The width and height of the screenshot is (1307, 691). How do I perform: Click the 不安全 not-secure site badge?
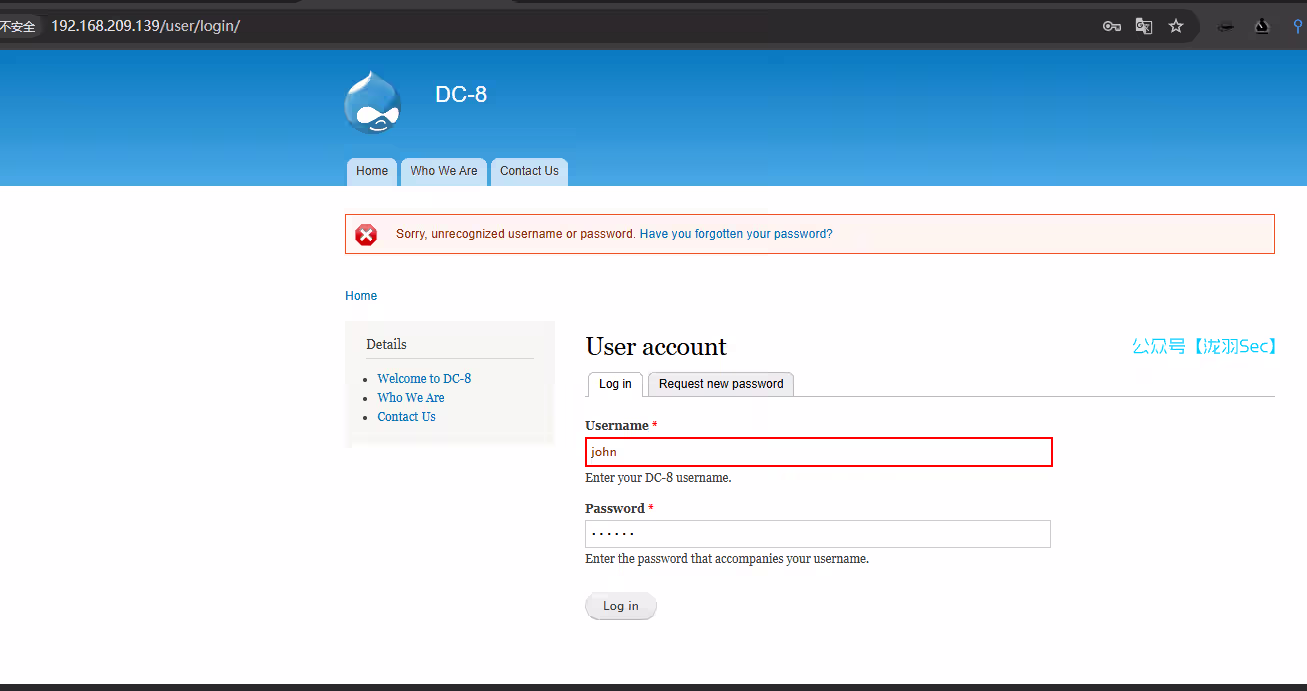coord(17,26)
